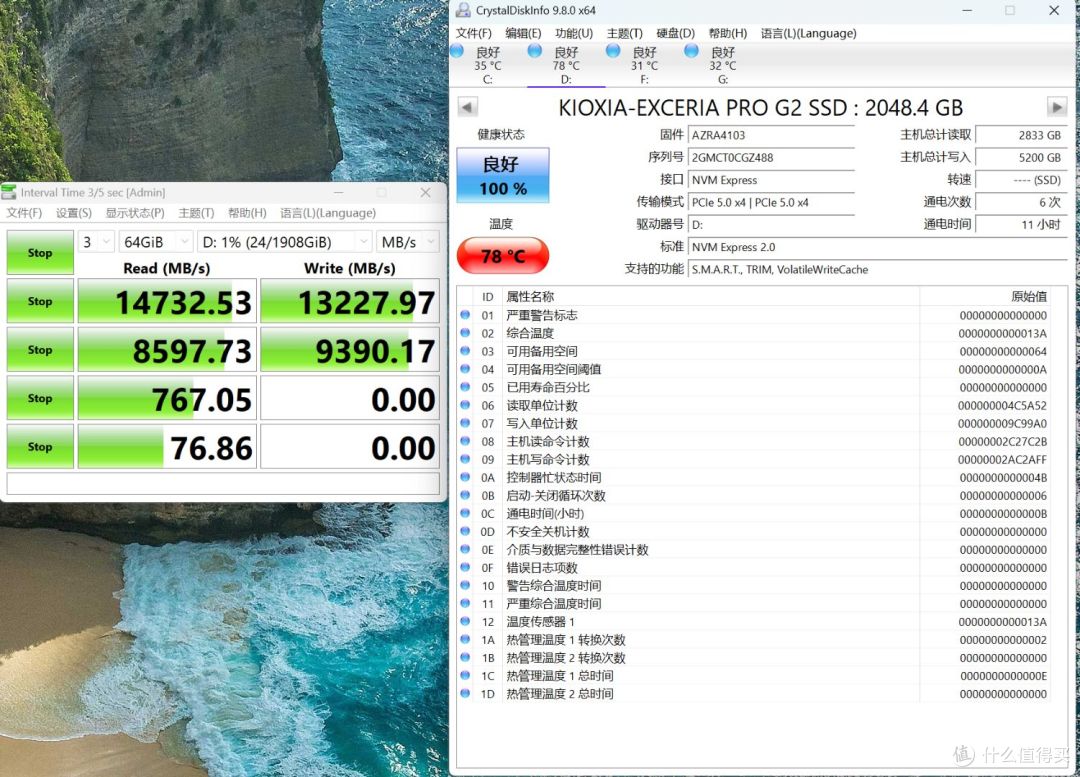Click the firmware field AZRA4103
The width and height of the screenshot is (1080, 777).
(x=771, y=135)
